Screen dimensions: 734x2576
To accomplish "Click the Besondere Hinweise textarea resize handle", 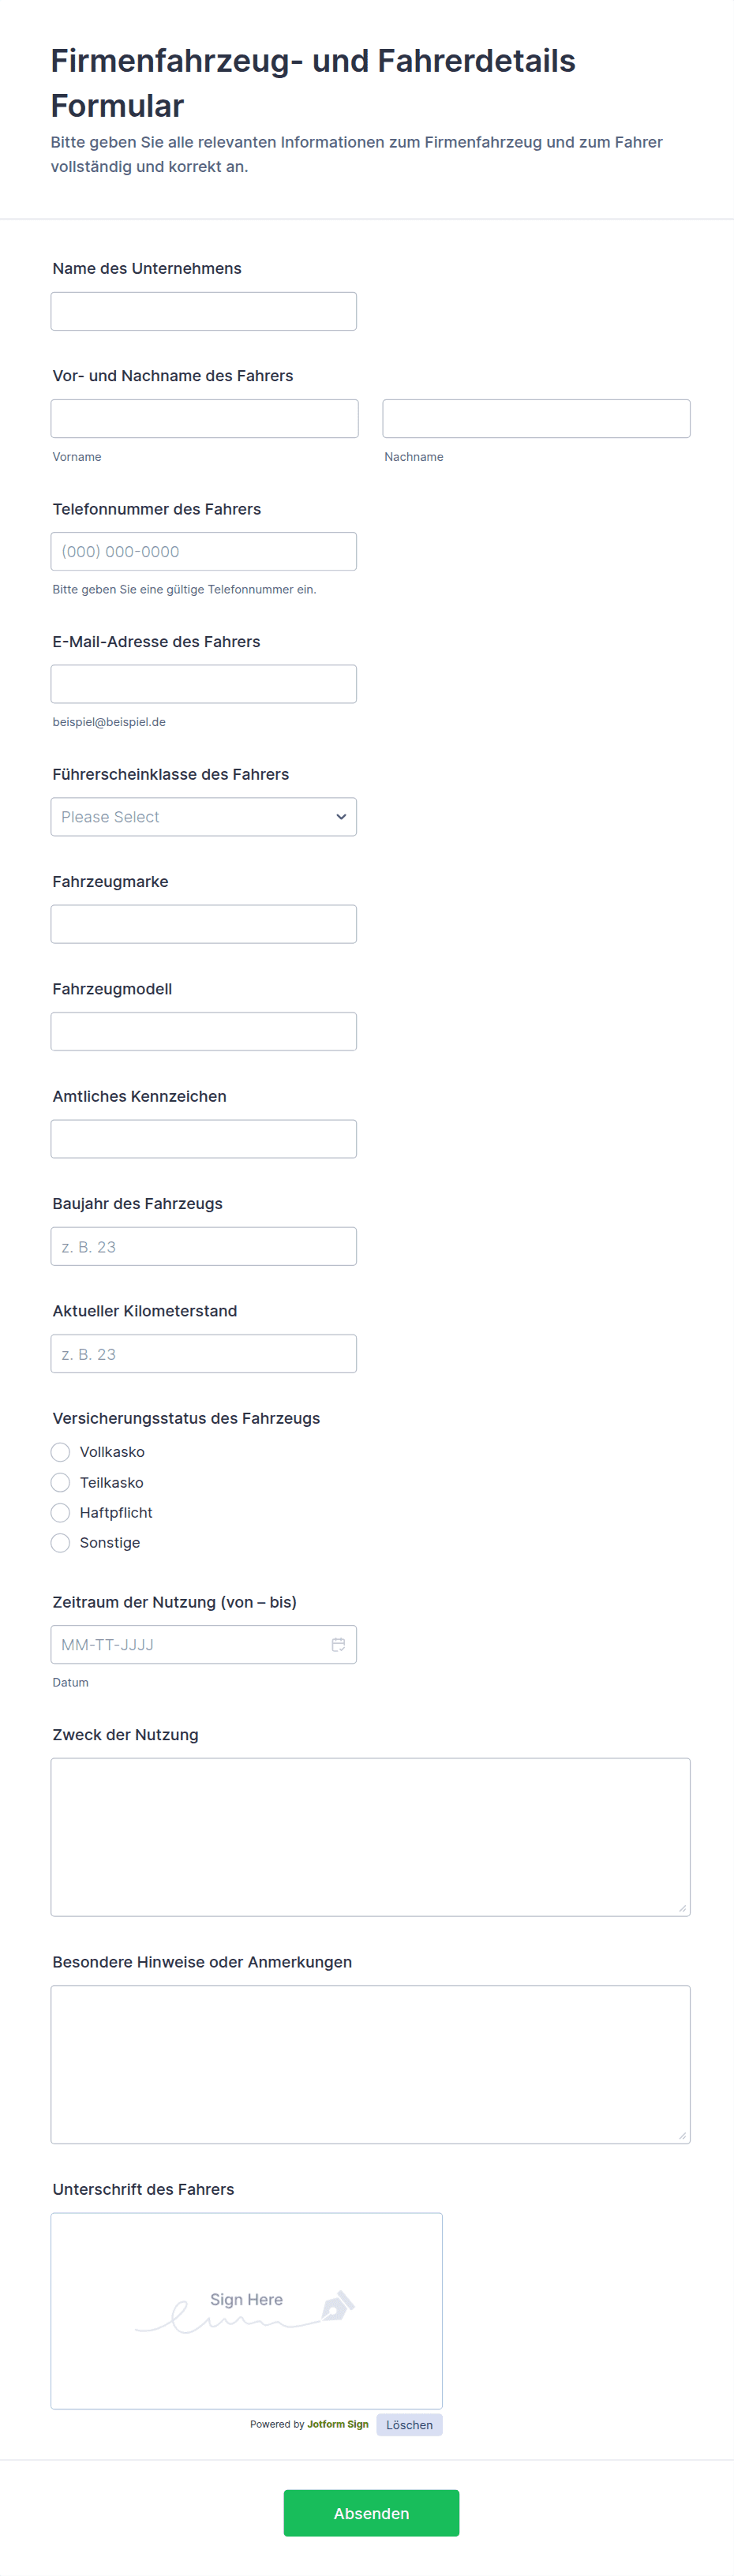I will click(682, 2135).
